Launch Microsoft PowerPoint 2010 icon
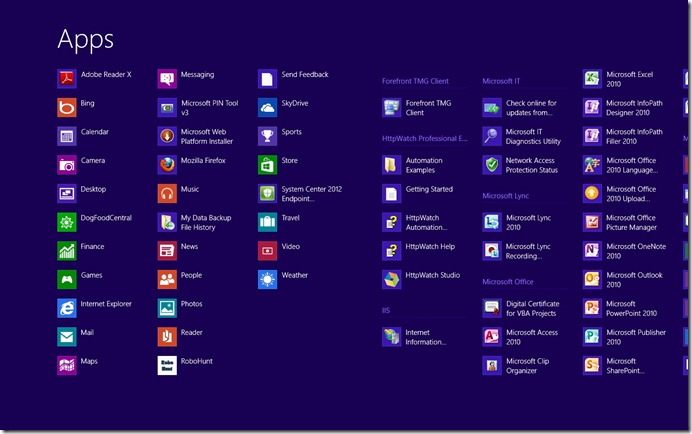Image resolution: width=692 pixels, height=434 pixels. pyautogui.click(x=592, y=309)
